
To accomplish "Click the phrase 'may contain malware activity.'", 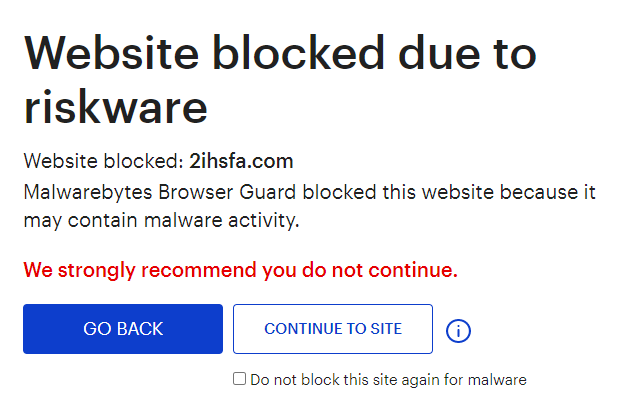I will 161,219.
